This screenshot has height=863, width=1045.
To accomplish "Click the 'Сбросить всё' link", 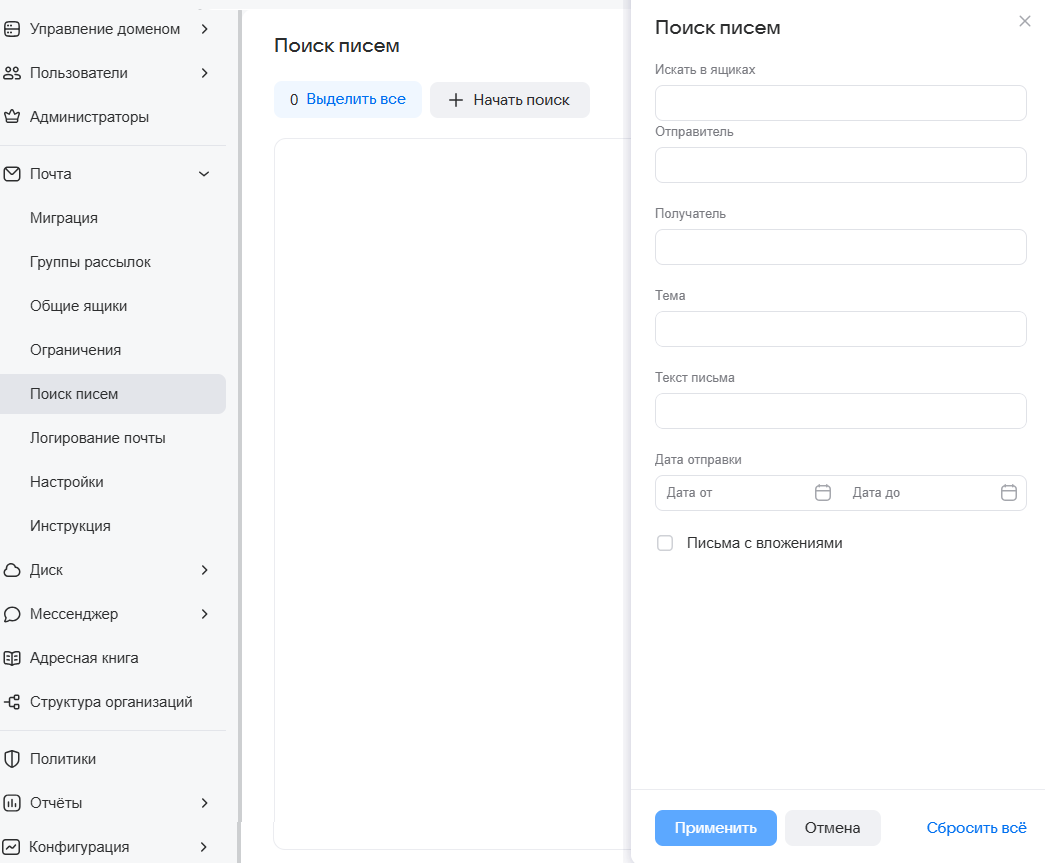I will coord(976,828).
